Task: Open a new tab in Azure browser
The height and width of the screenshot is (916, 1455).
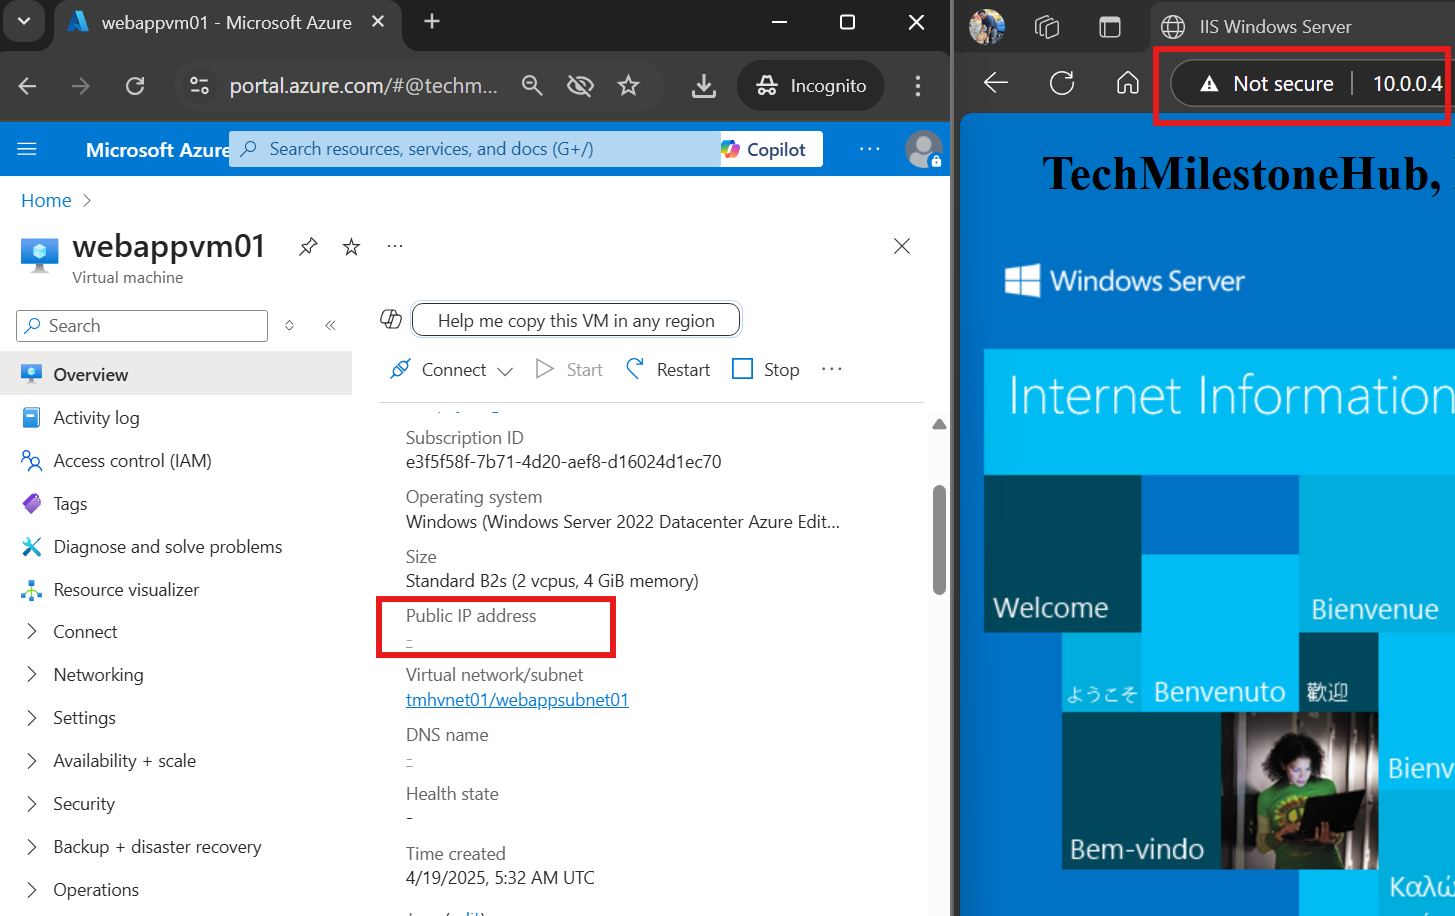Action: click(x=432, y=22)
